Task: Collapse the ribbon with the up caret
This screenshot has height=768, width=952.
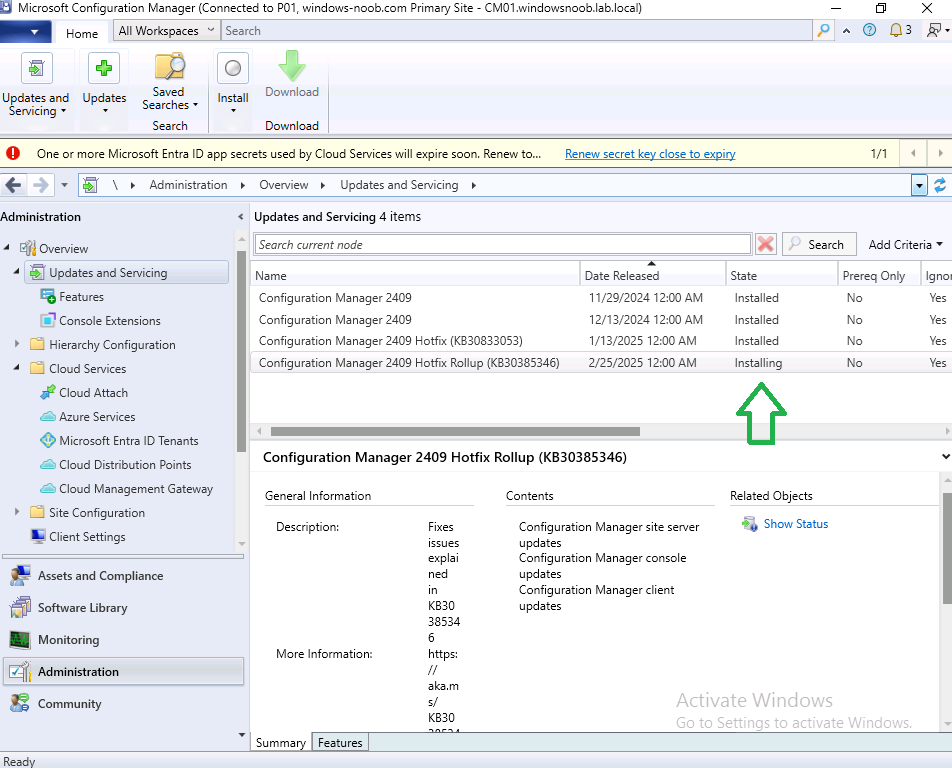Action: (846, 30)
